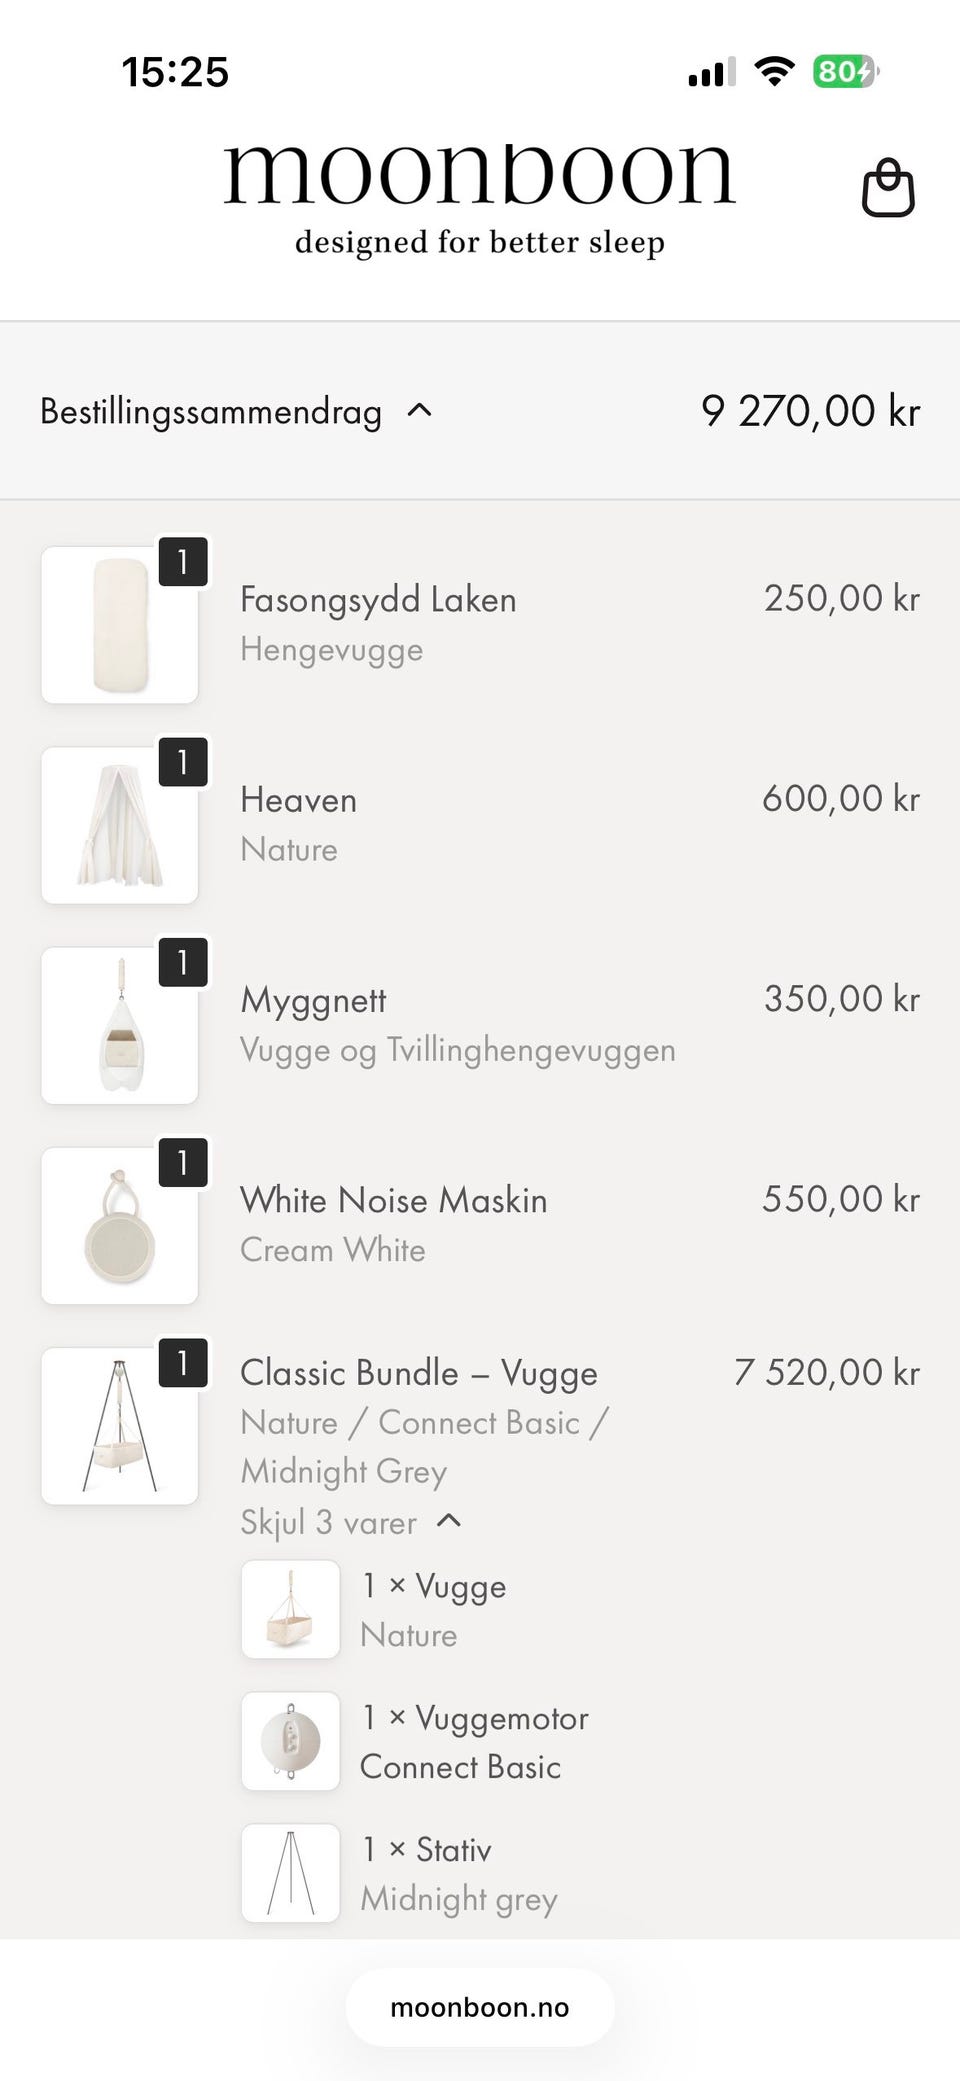Tap the moonboon logo
This screenshot has height=2081, width=960.
click(x=480, y=197)
